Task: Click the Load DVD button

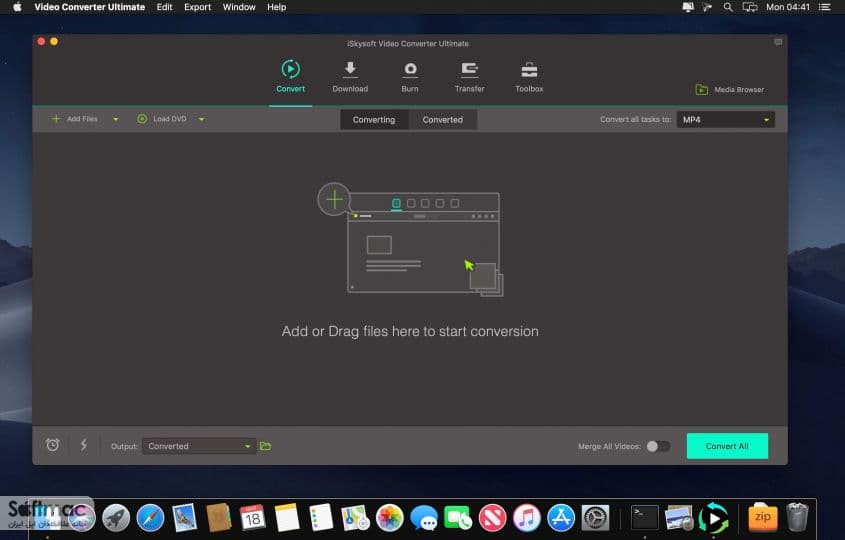Action: pyautogui.click(x=162, y=119)
